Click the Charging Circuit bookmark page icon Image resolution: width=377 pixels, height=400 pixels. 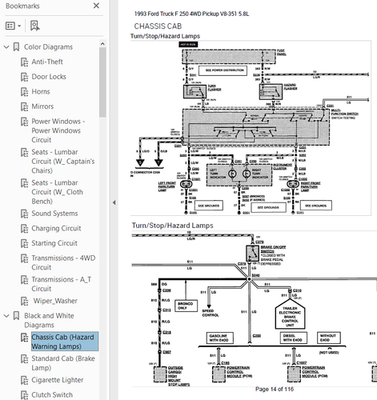pyautogui.click(x=24, y=229)
